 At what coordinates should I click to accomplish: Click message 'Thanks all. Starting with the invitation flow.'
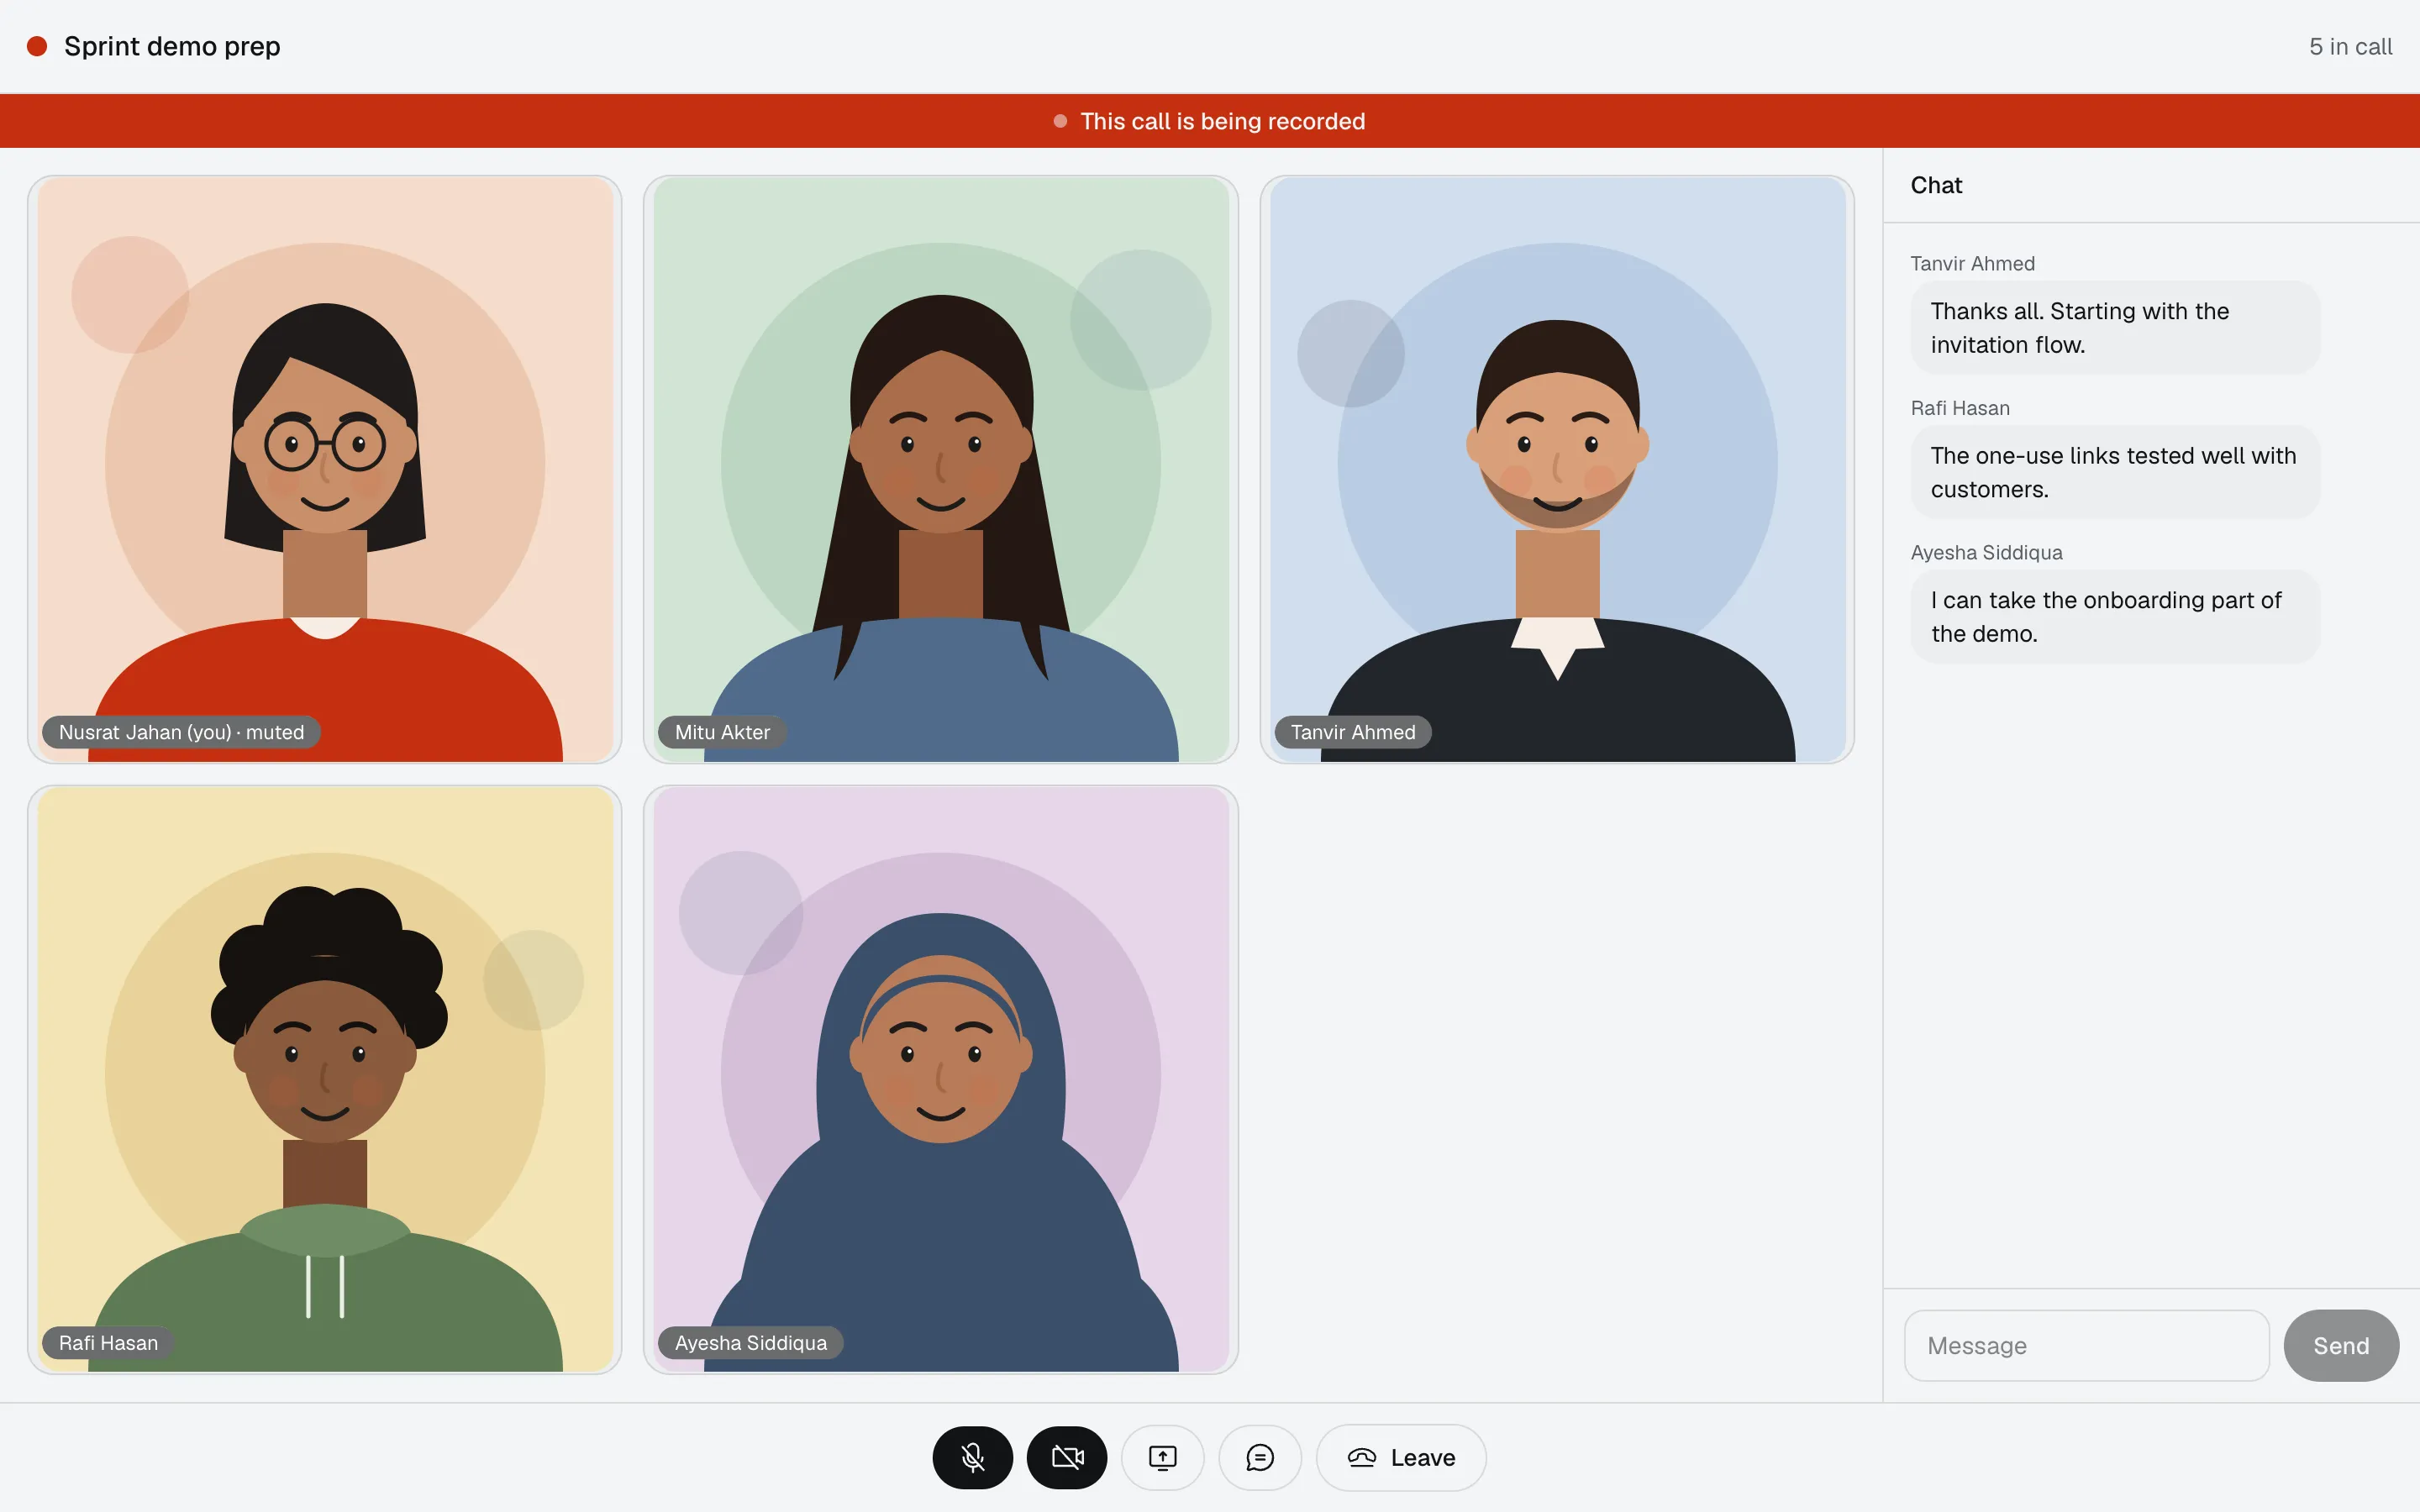tap(2114, 327)
